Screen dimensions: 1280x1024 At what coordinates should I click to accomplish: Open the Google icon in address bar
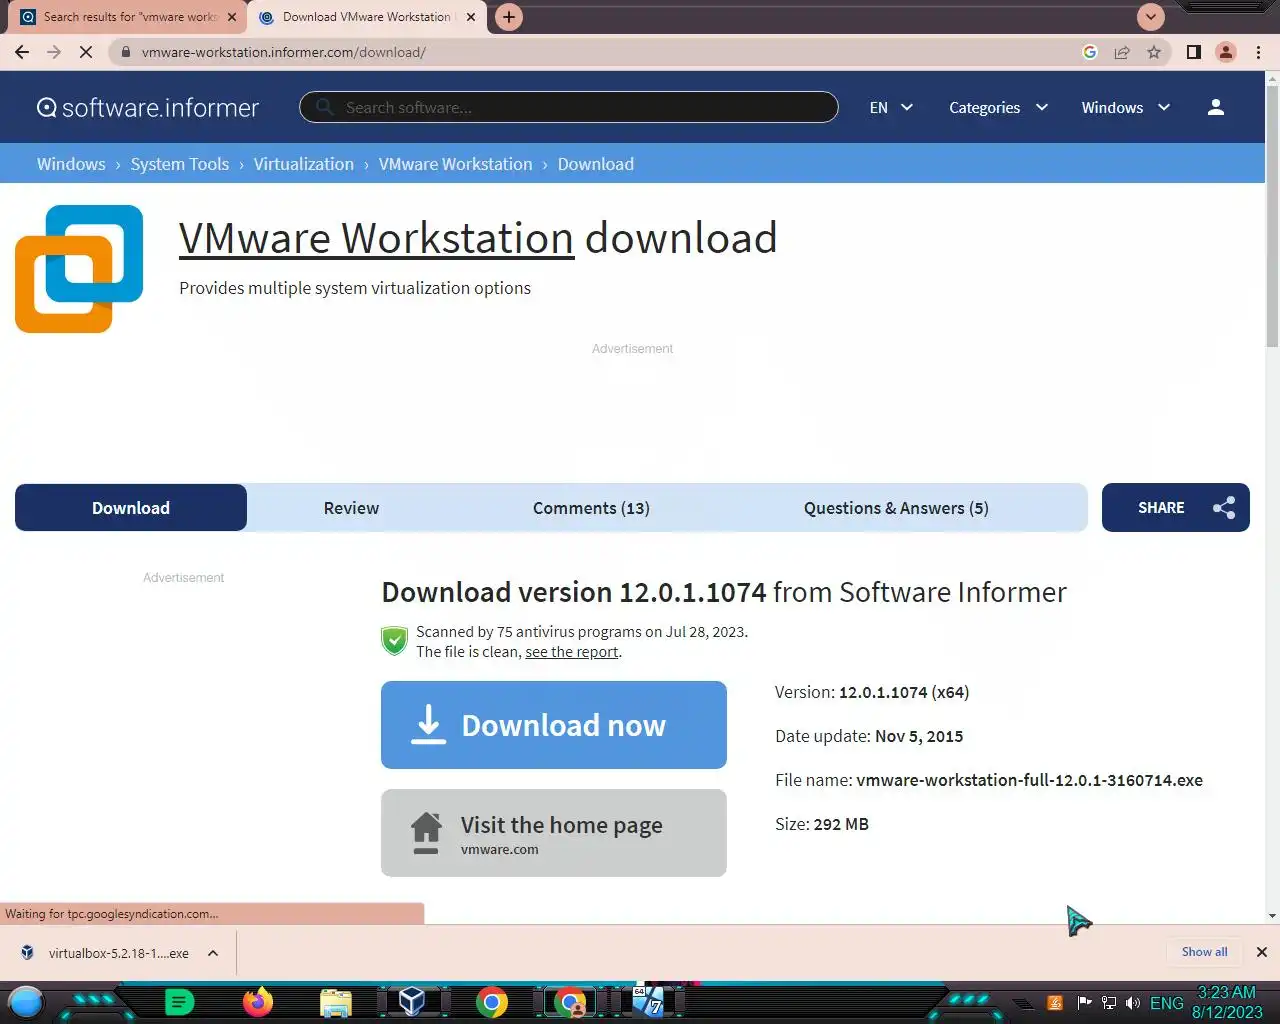(1090, 52)
